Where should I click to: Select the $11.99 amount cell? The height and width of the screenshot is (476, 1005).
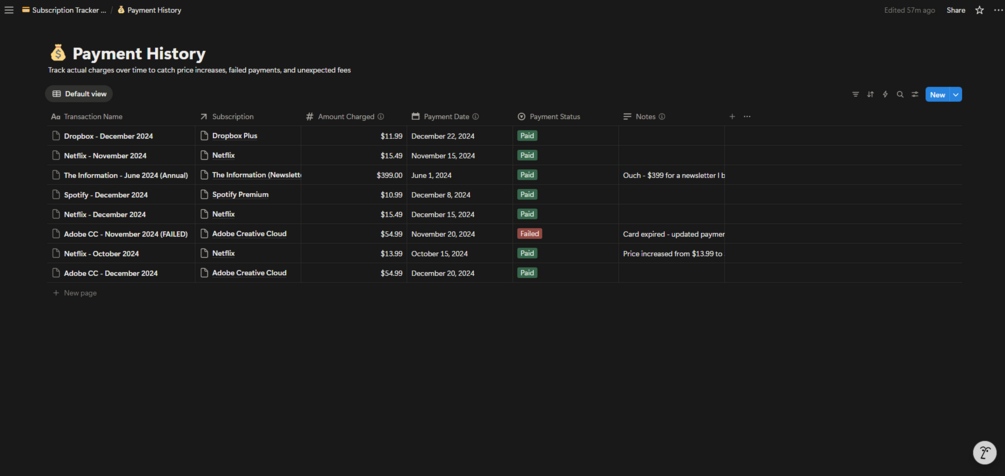[354, 136]
